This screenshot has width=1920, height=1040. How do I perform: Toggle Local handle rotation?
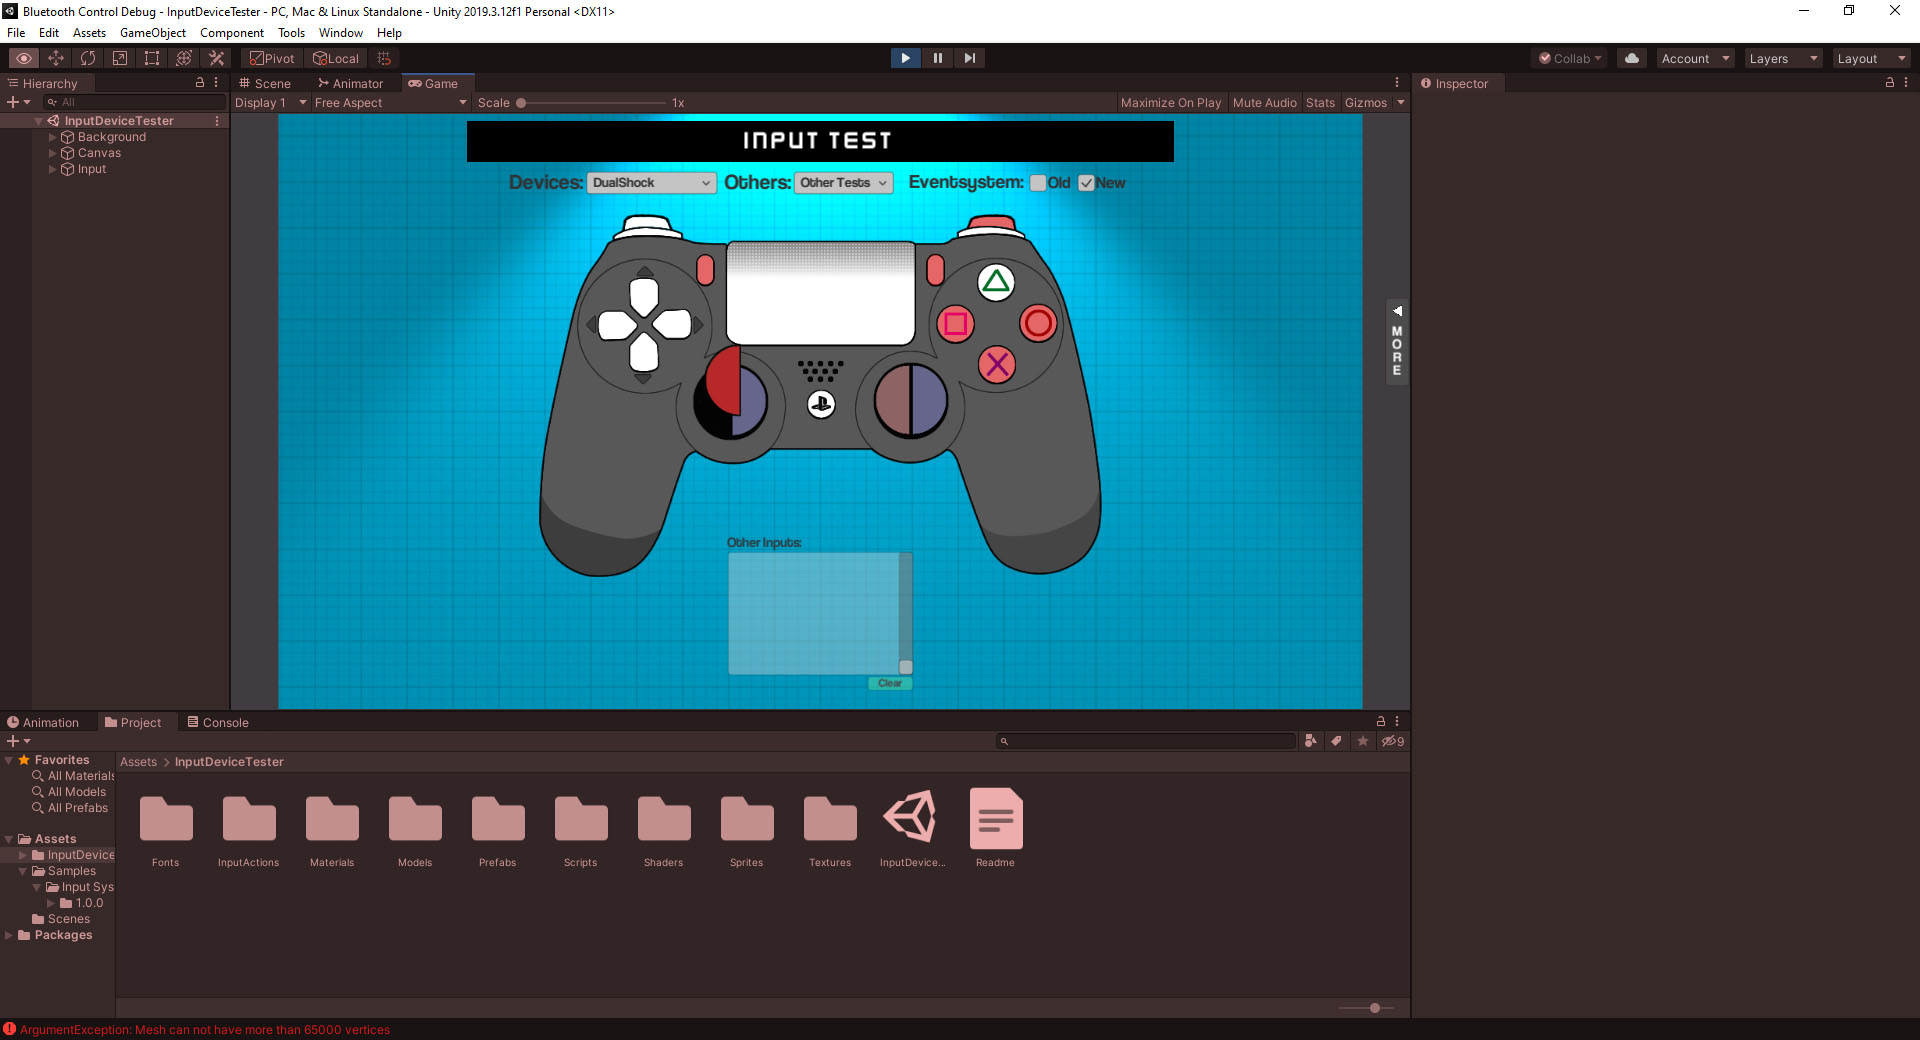(336, 58)
